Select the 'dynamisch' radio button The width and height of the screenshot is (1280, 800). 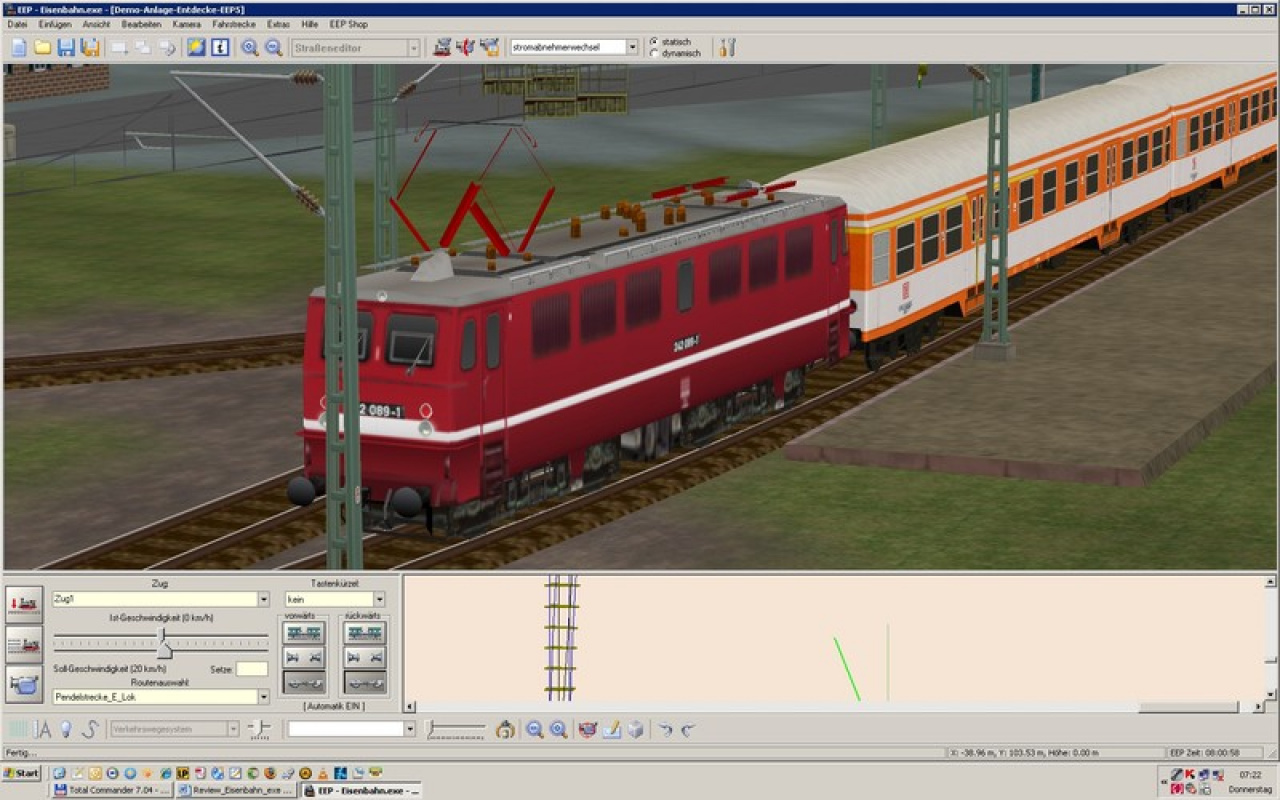[x=654, y=53]
